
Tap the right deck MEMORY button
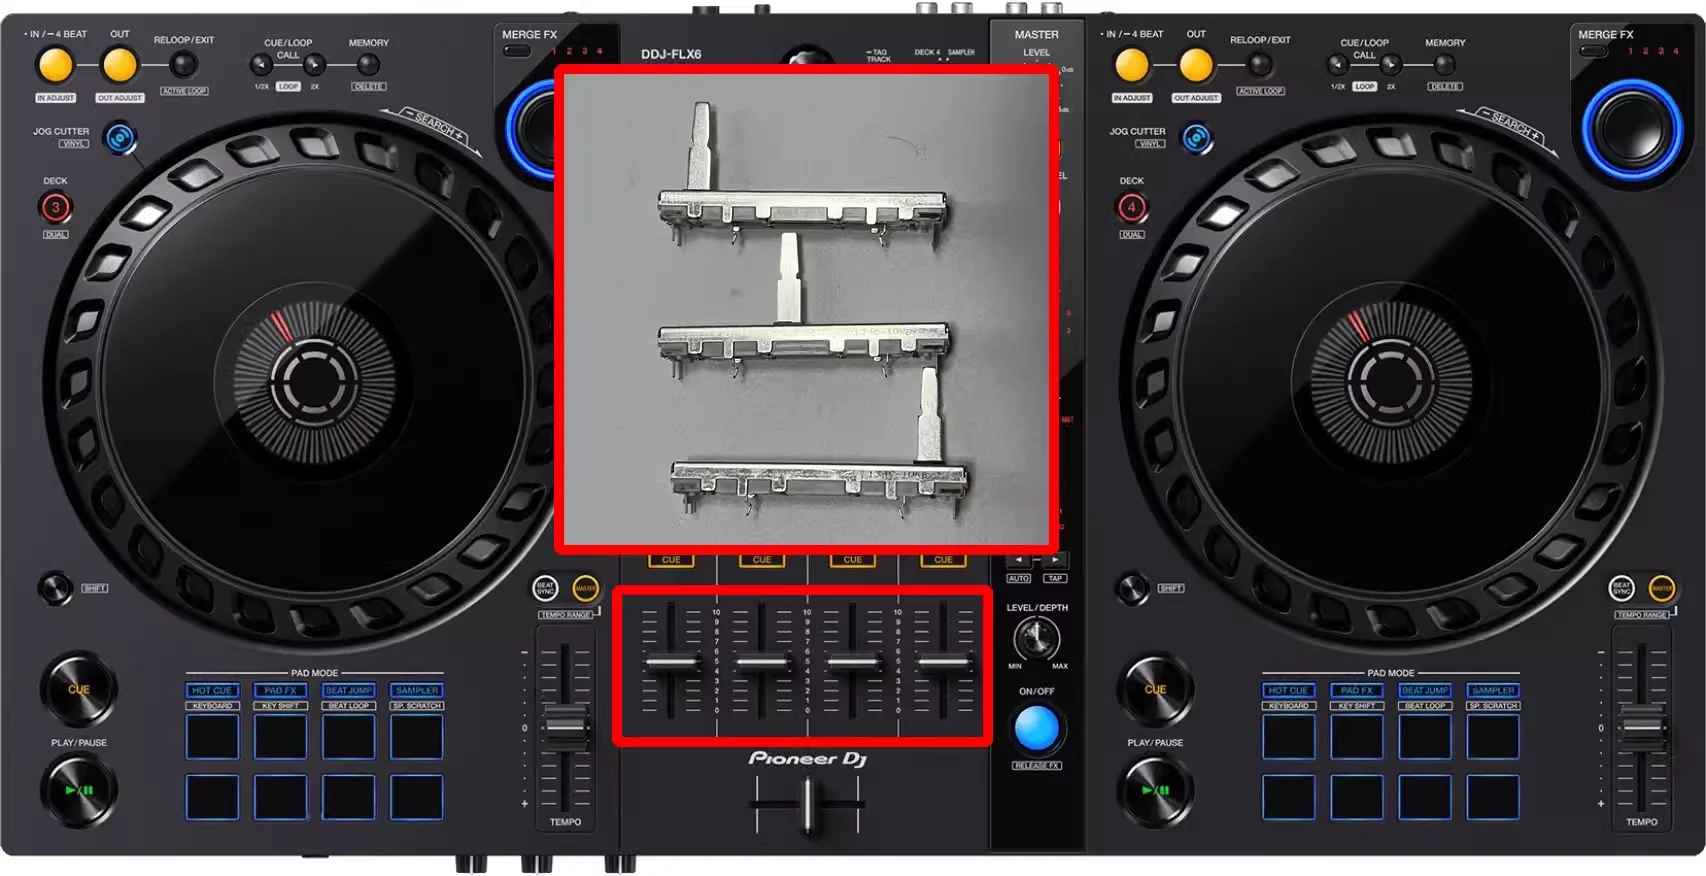1445,65
